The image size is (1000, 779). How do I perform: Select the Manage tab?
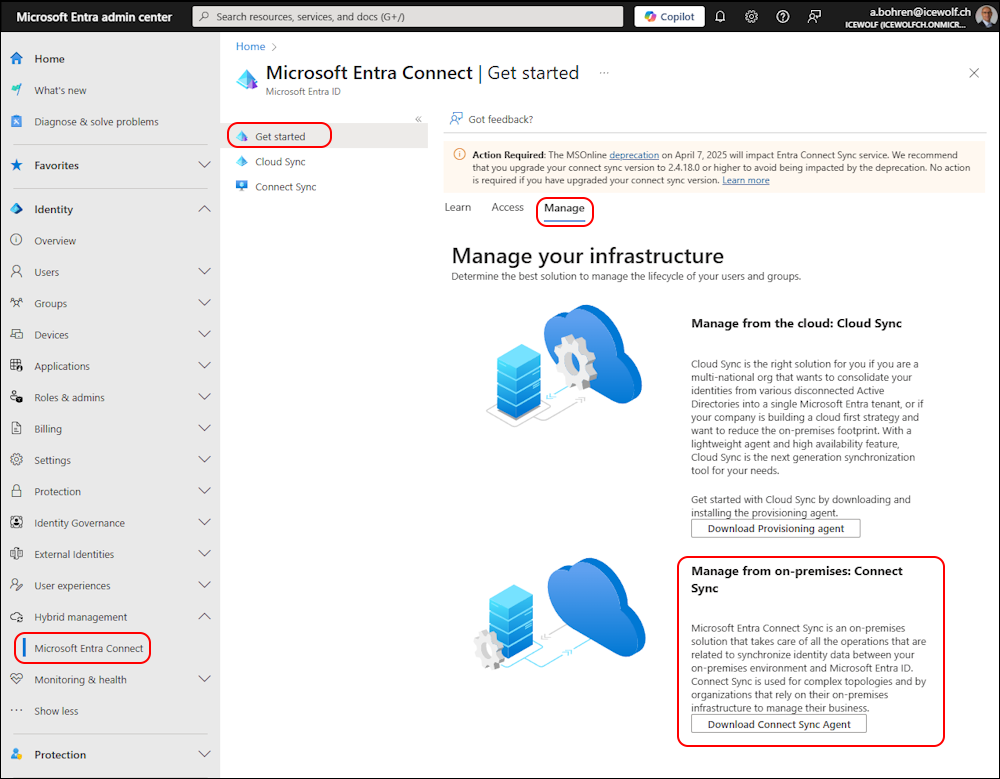click(564, 209)
